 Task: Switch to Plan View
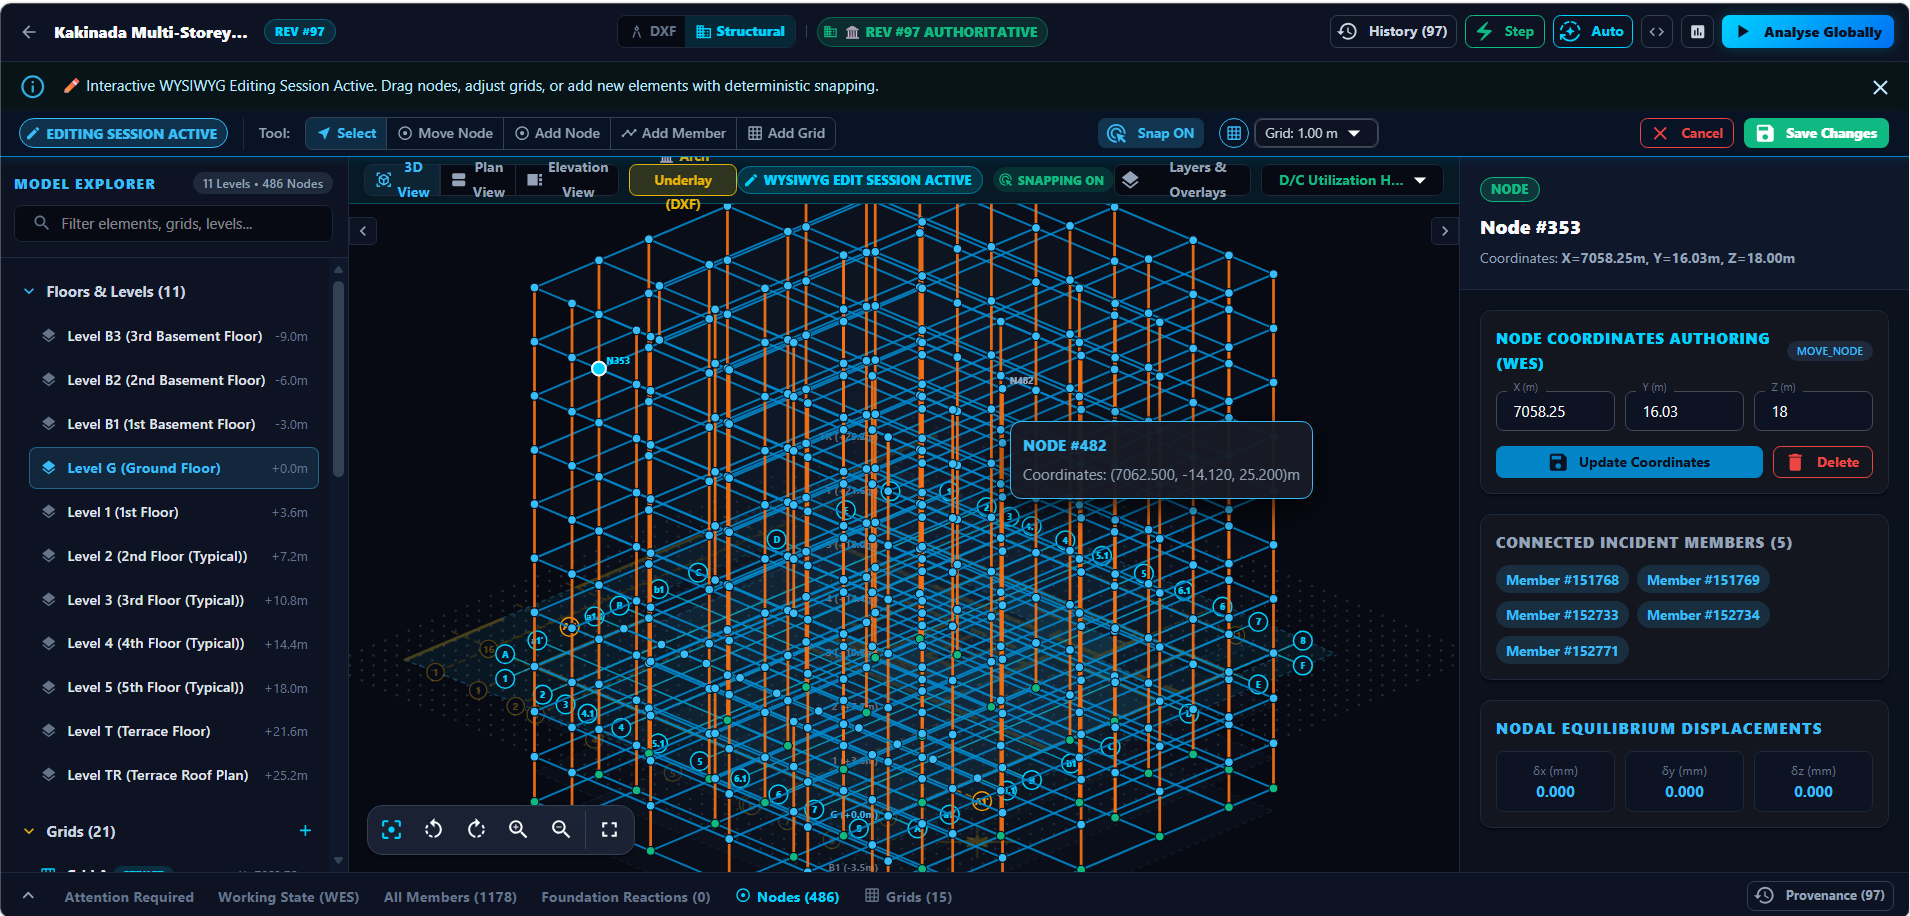point(478,180)
